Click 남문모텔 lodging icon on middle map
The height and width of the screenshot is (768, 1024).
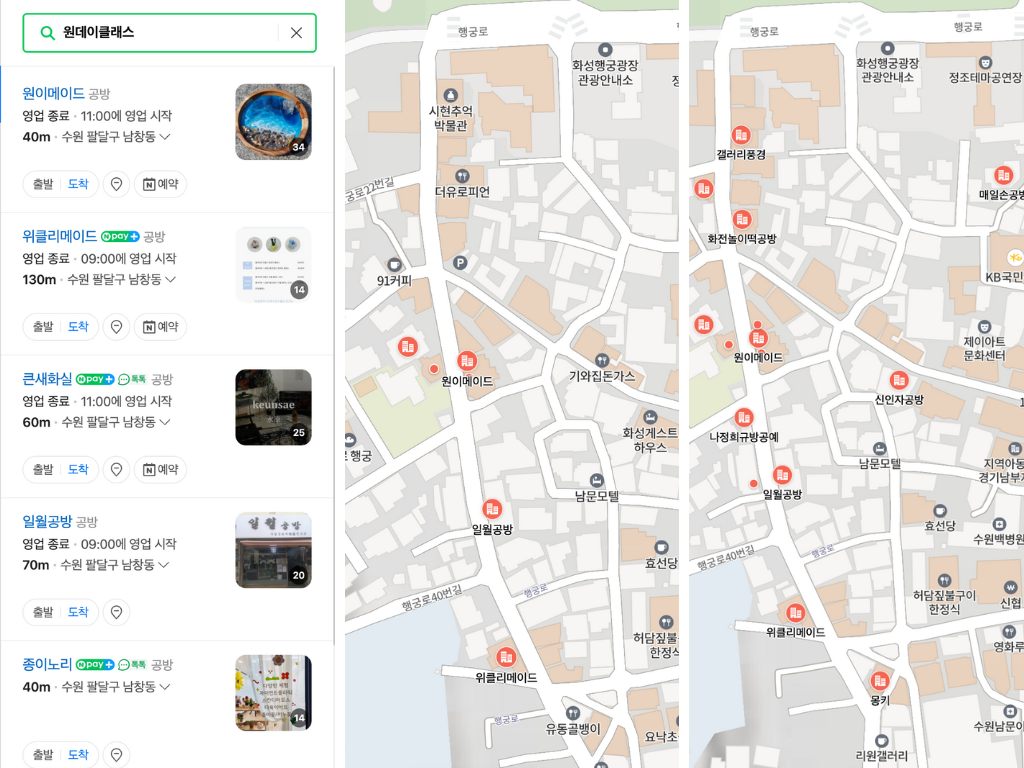pos(596,481)
